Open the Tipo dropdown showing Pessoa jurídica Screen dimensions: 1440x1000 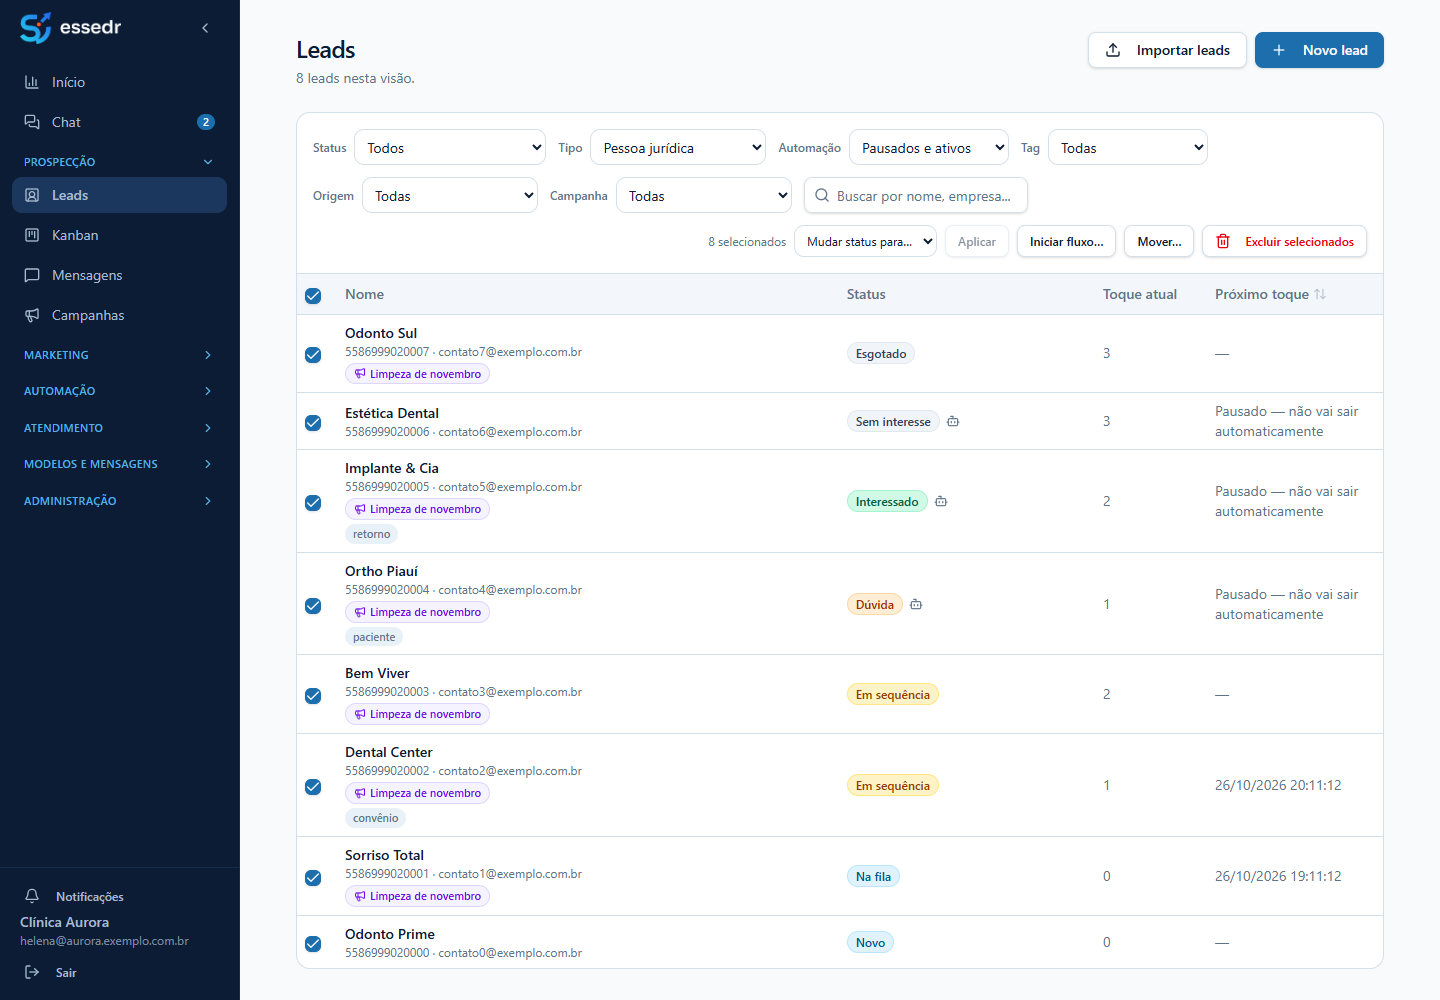pyautogui.click(x=678, y=148)
